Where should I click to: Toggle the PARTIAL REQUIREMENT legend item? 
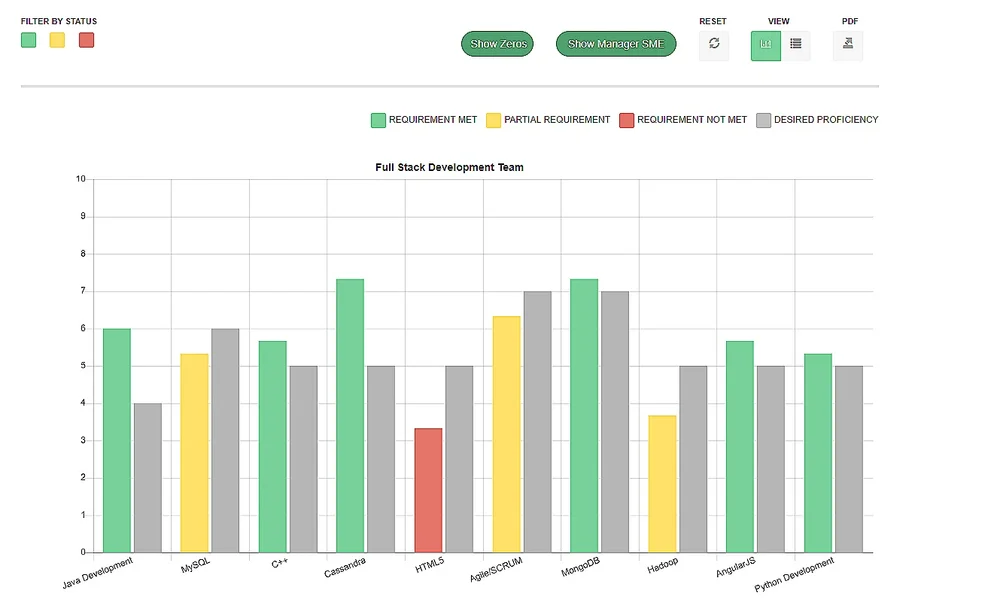click(548, 119)
